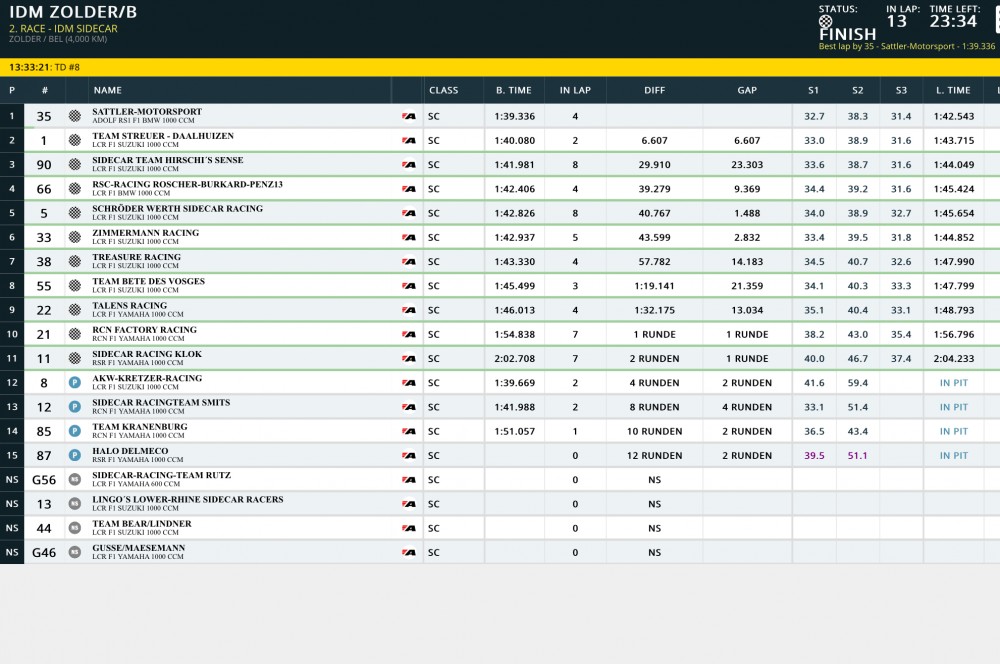Click the red class logo in Sattler-Motorsport row
The height and width of the screenshot is (664, 1000).
click(409, 116)
